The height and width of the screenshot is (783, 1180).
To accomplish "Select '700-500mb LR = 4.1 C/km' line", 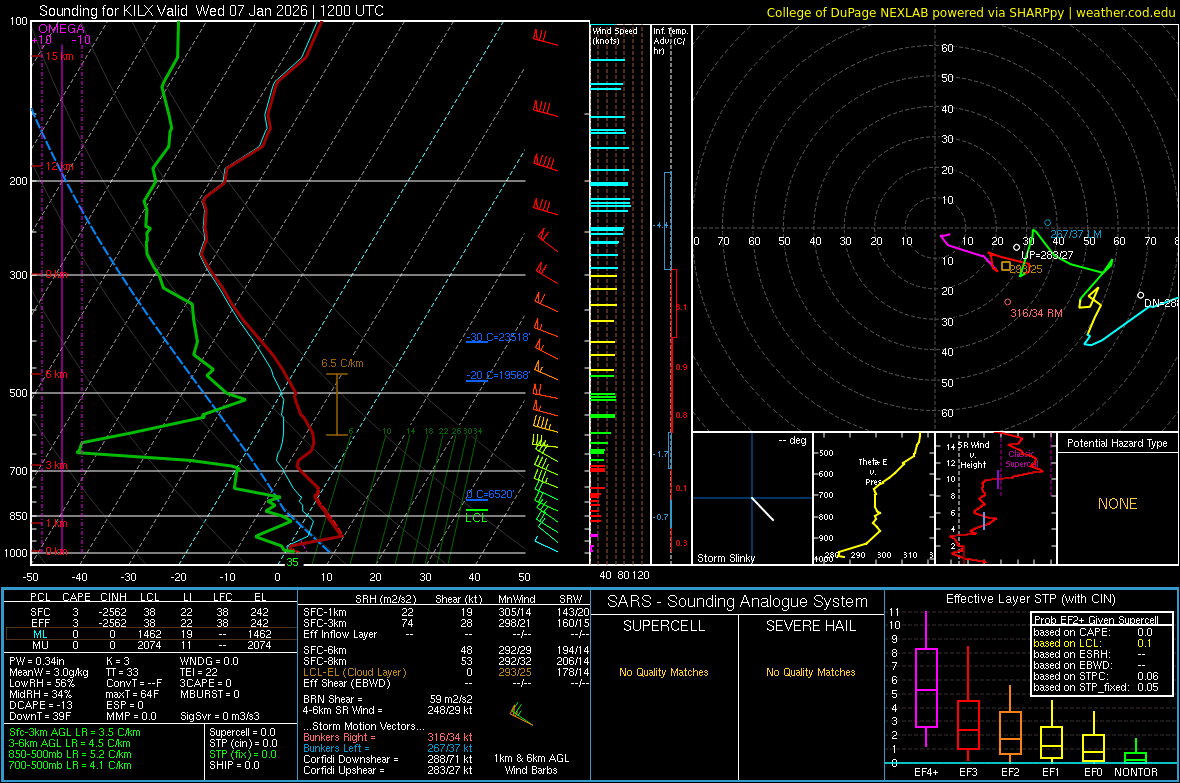I will point(70,765).
